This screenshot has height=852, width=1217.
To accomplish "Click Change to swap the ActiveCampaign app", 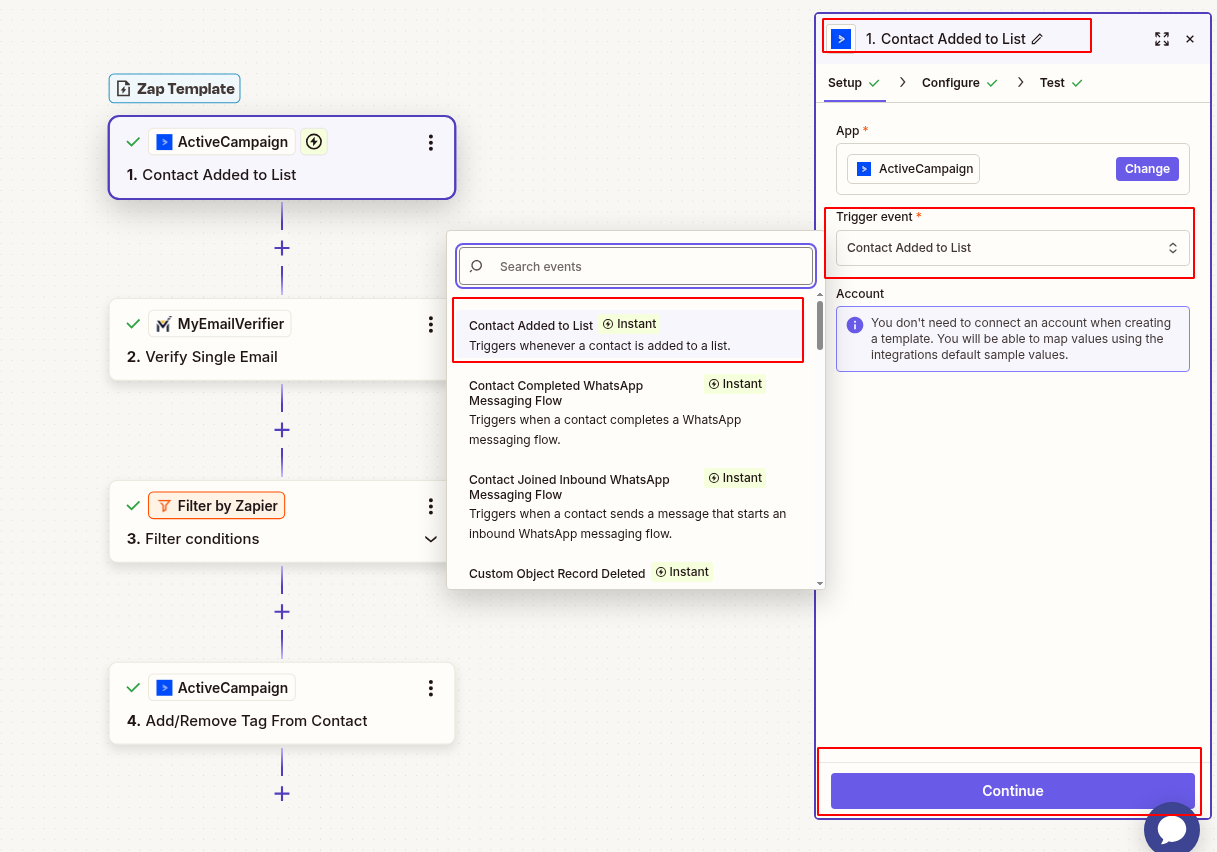I will (1146, 168).
